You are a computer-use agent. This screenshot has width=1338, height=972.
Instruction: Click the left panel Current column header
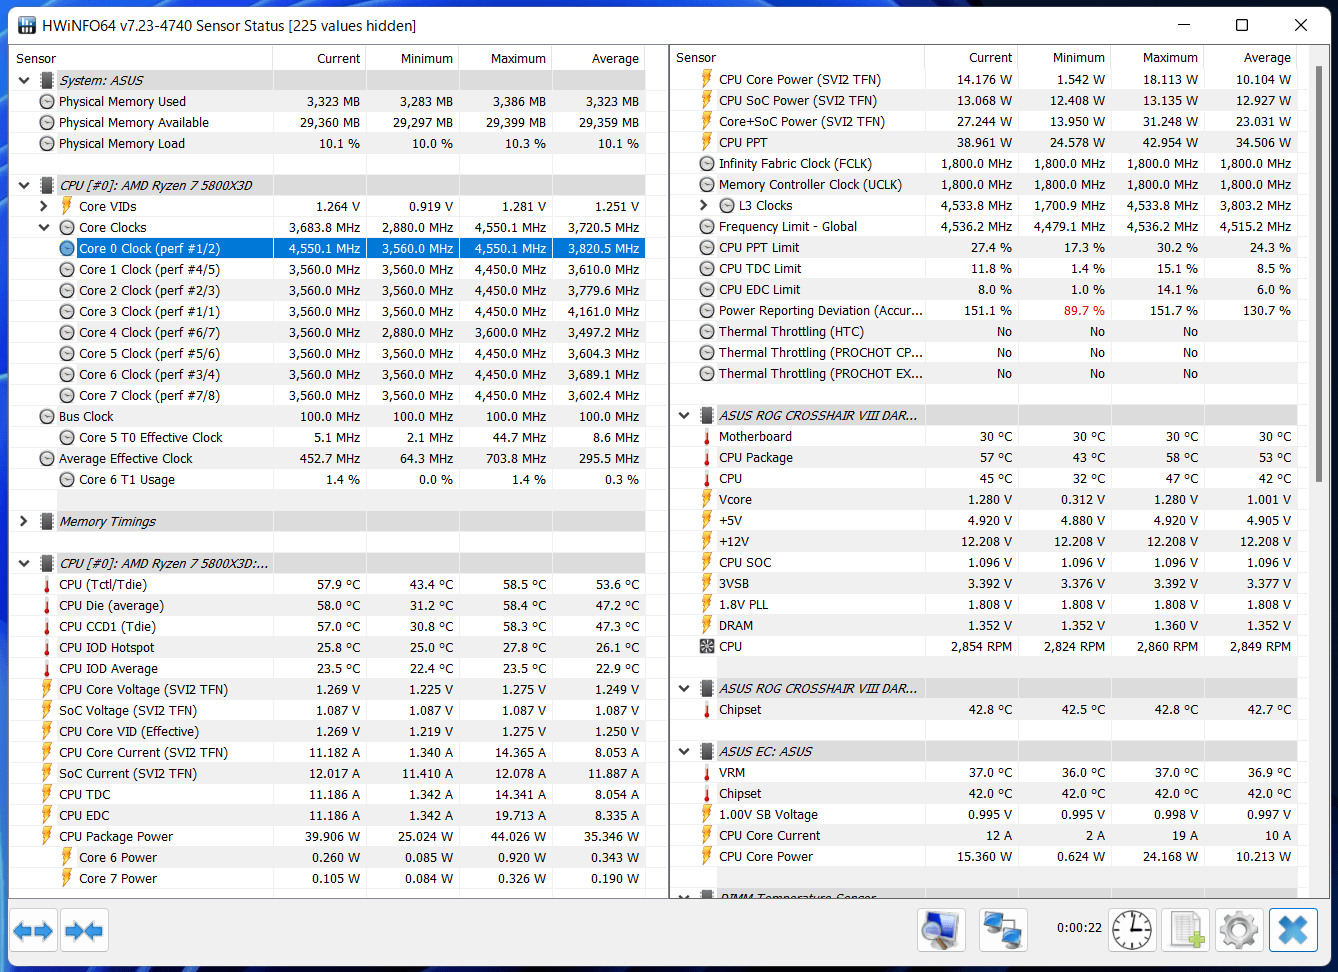click(x=319, y=58)
